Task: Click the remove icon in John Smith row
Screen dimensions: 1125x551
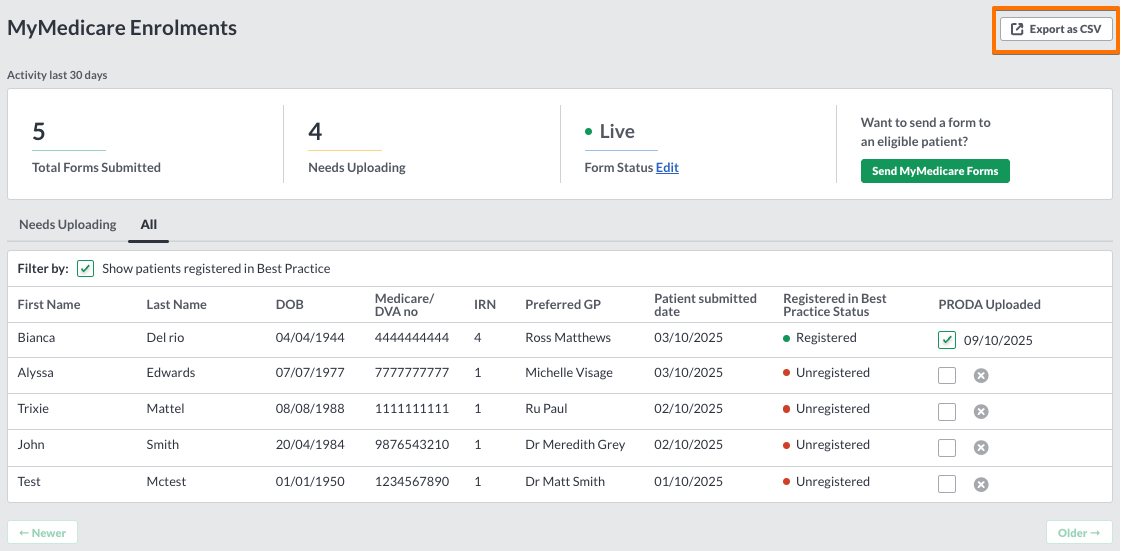Action: click(981, 448)
